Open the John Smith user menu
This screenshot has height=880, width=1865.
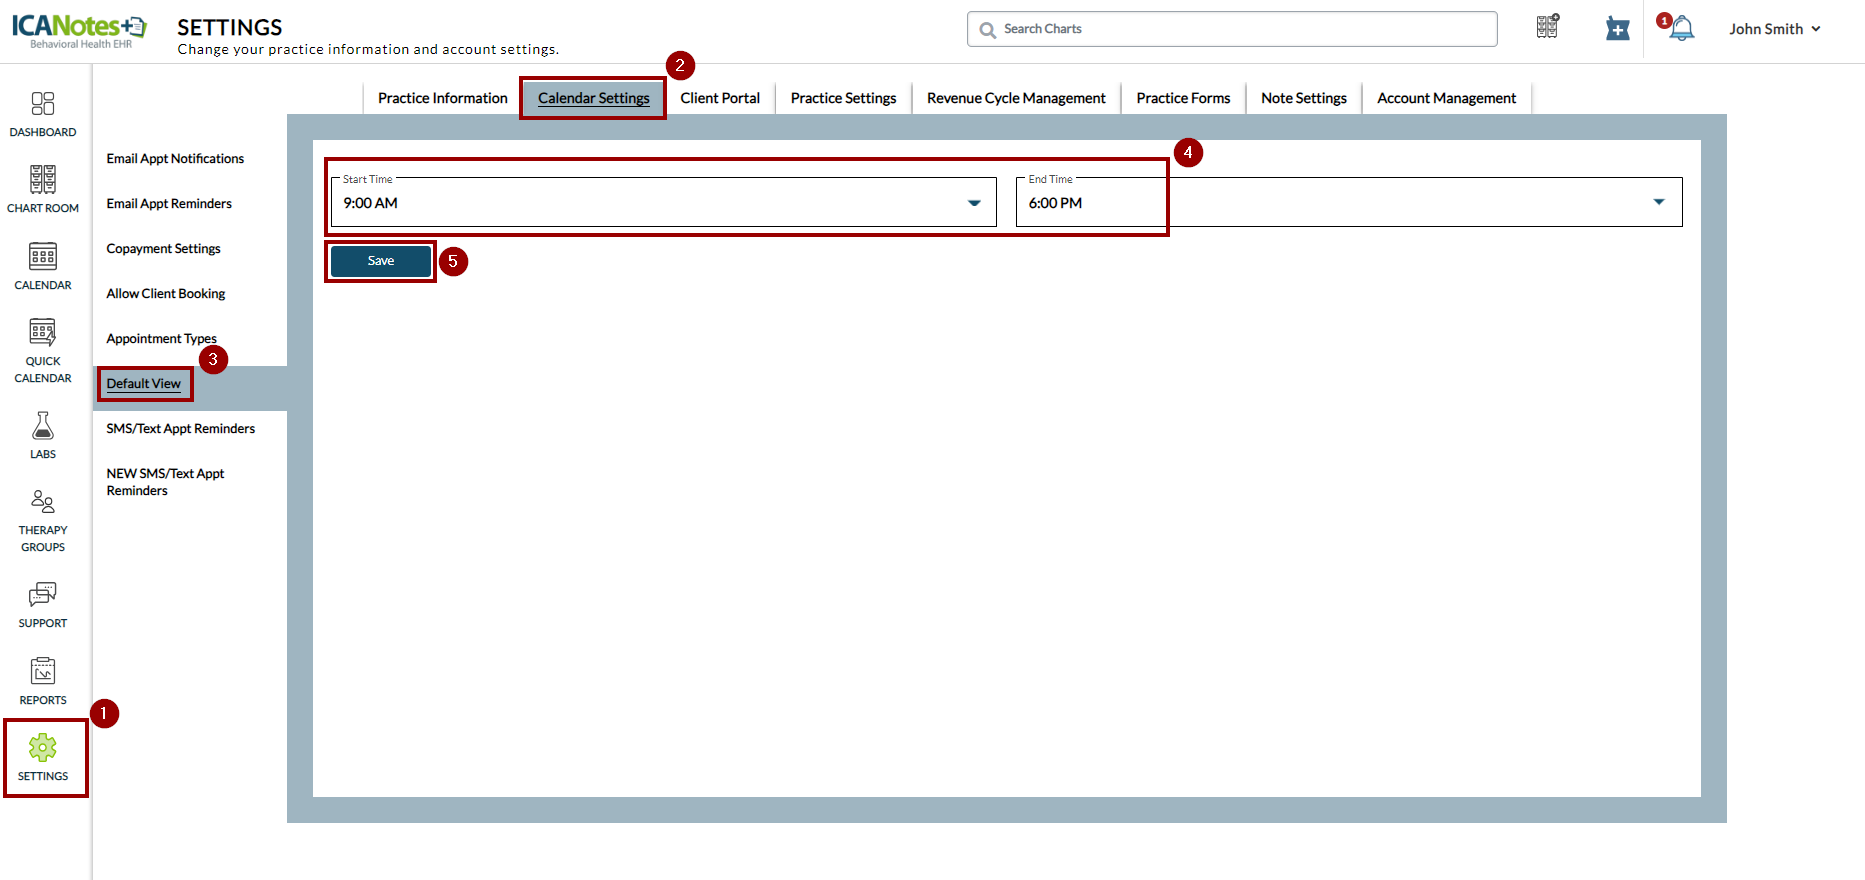click(x=1774, y=29)
